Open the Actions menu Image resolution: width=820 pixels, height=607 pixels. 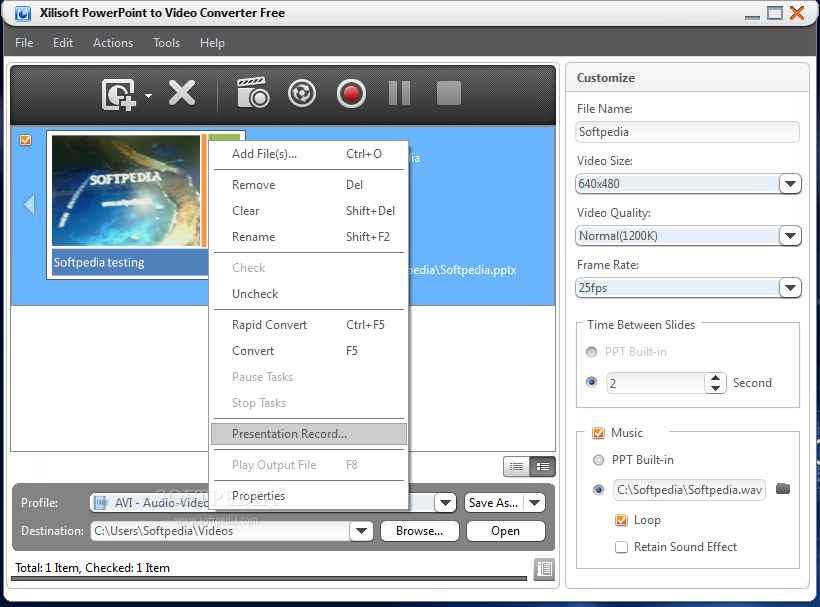(113, 43)
